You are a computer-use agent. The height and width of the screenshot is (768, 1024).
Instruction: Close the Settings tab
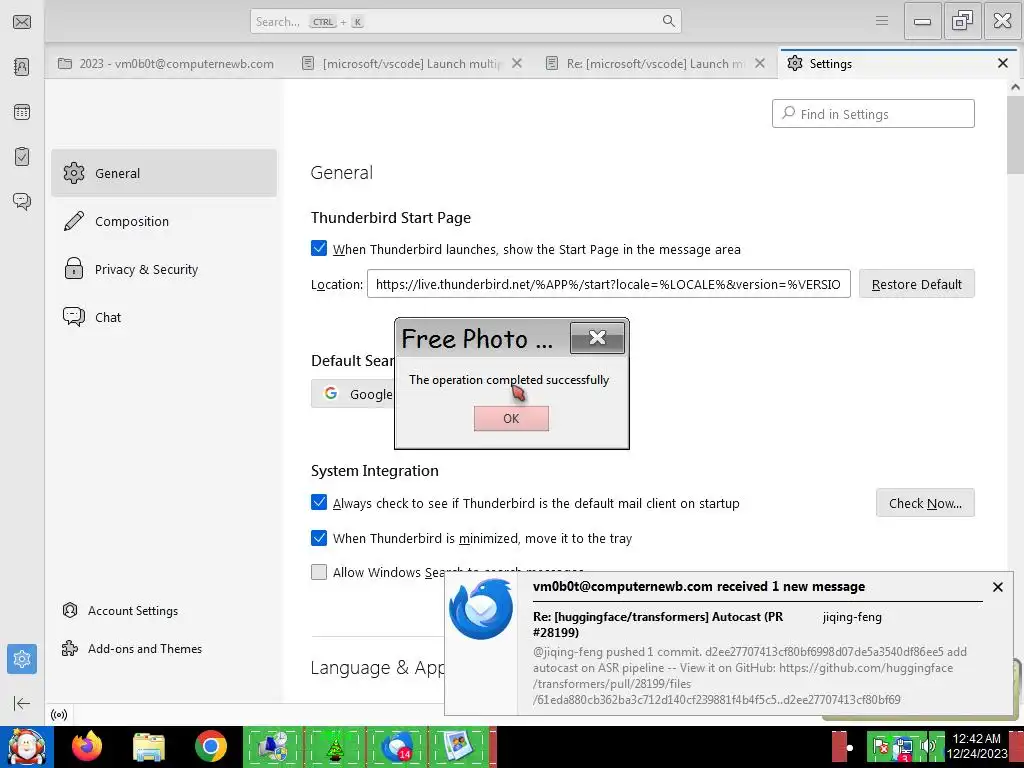coord(1002,63)
